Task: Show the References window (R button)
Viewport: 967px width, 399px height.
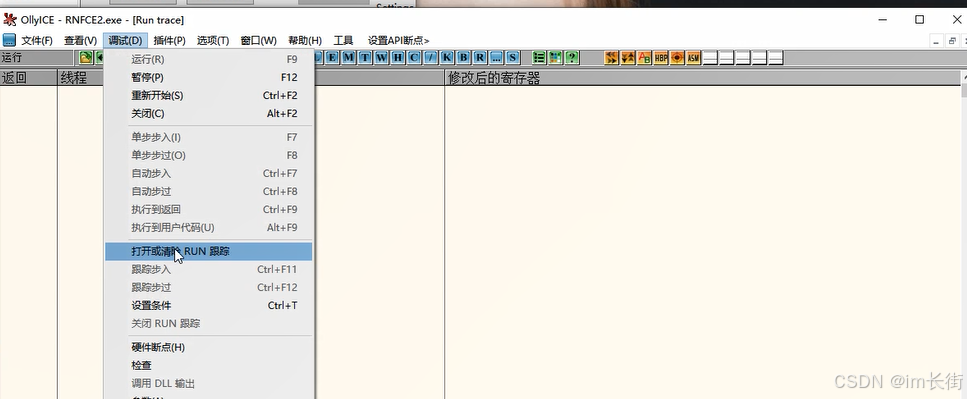Action: tap(480, 58)
